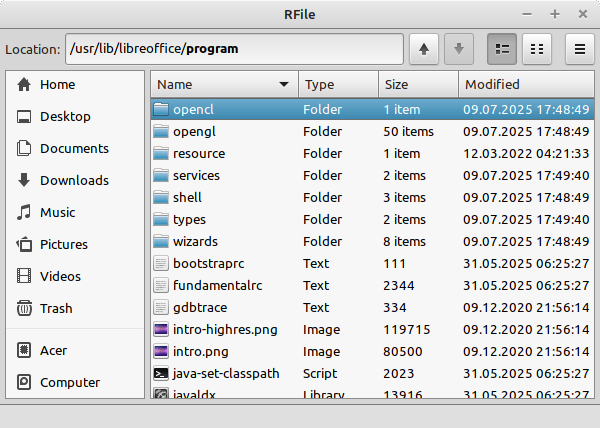Close the RFile window
Screen dimensions: 600x428
point(583,14)
